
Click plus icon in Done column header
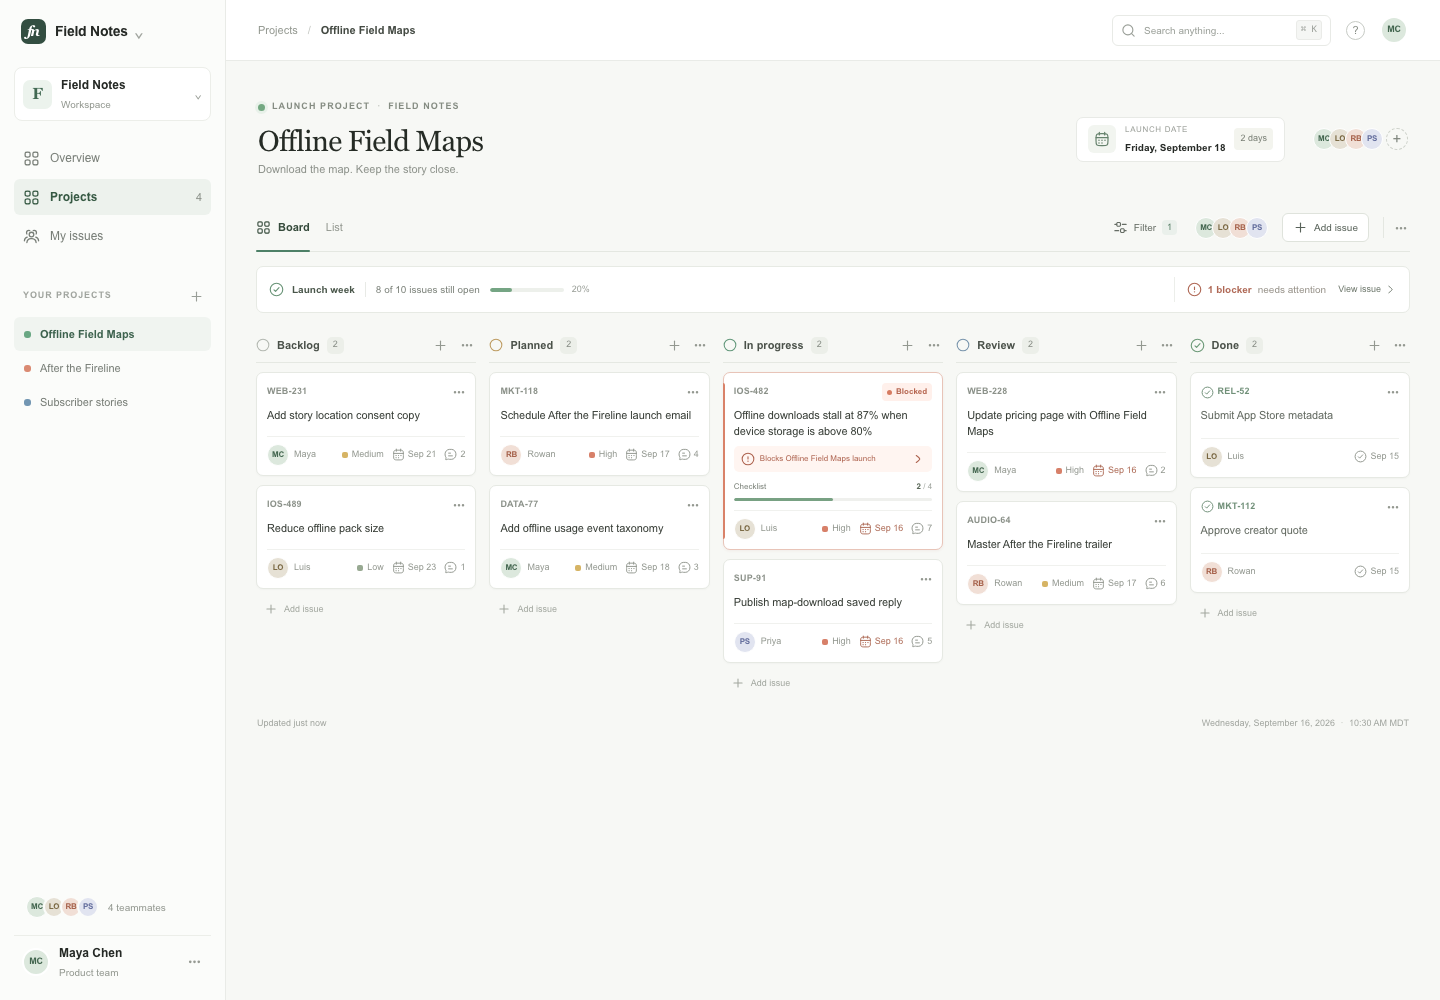(1374, 345)
